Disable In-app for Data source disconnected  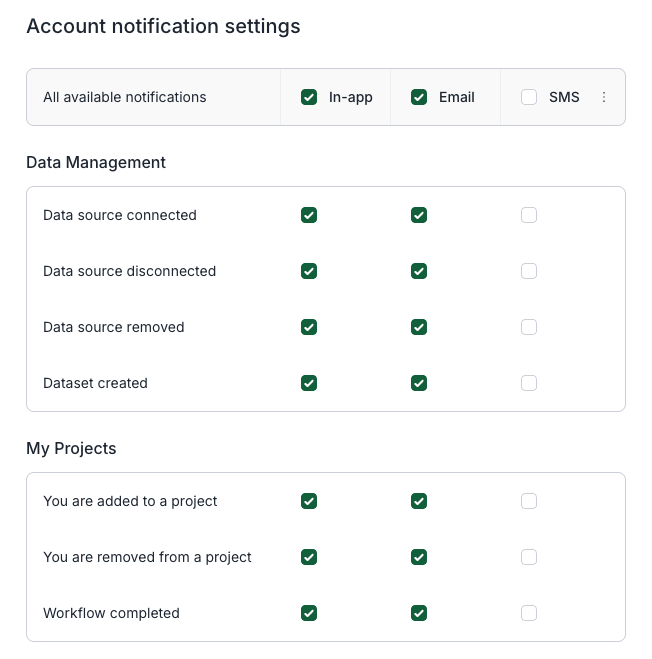309,271
